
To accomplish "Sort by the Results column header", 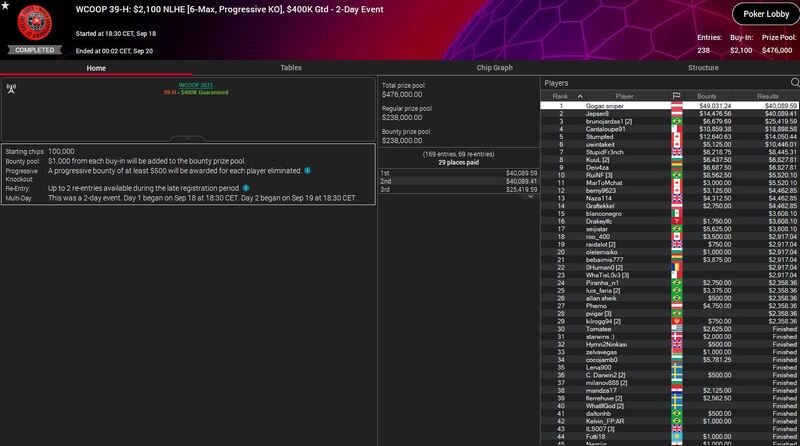I will coord(767,96).
